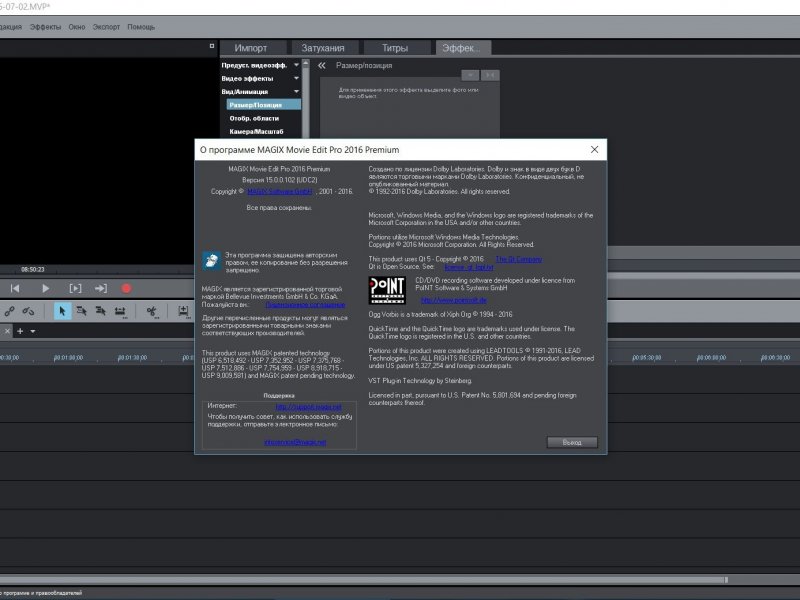Open the movie tab dropdown arrow

[33, 332]
